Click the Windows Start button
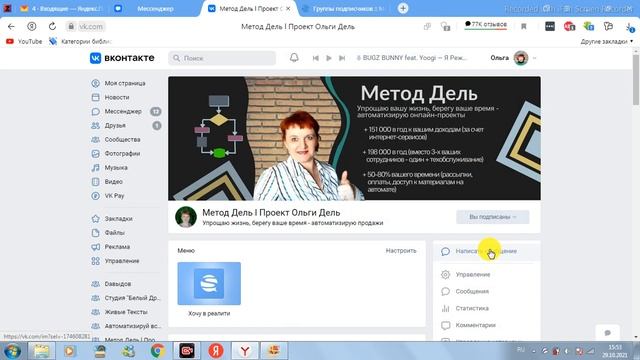Viewport: 640px width, 360px height. click(12, 351)
